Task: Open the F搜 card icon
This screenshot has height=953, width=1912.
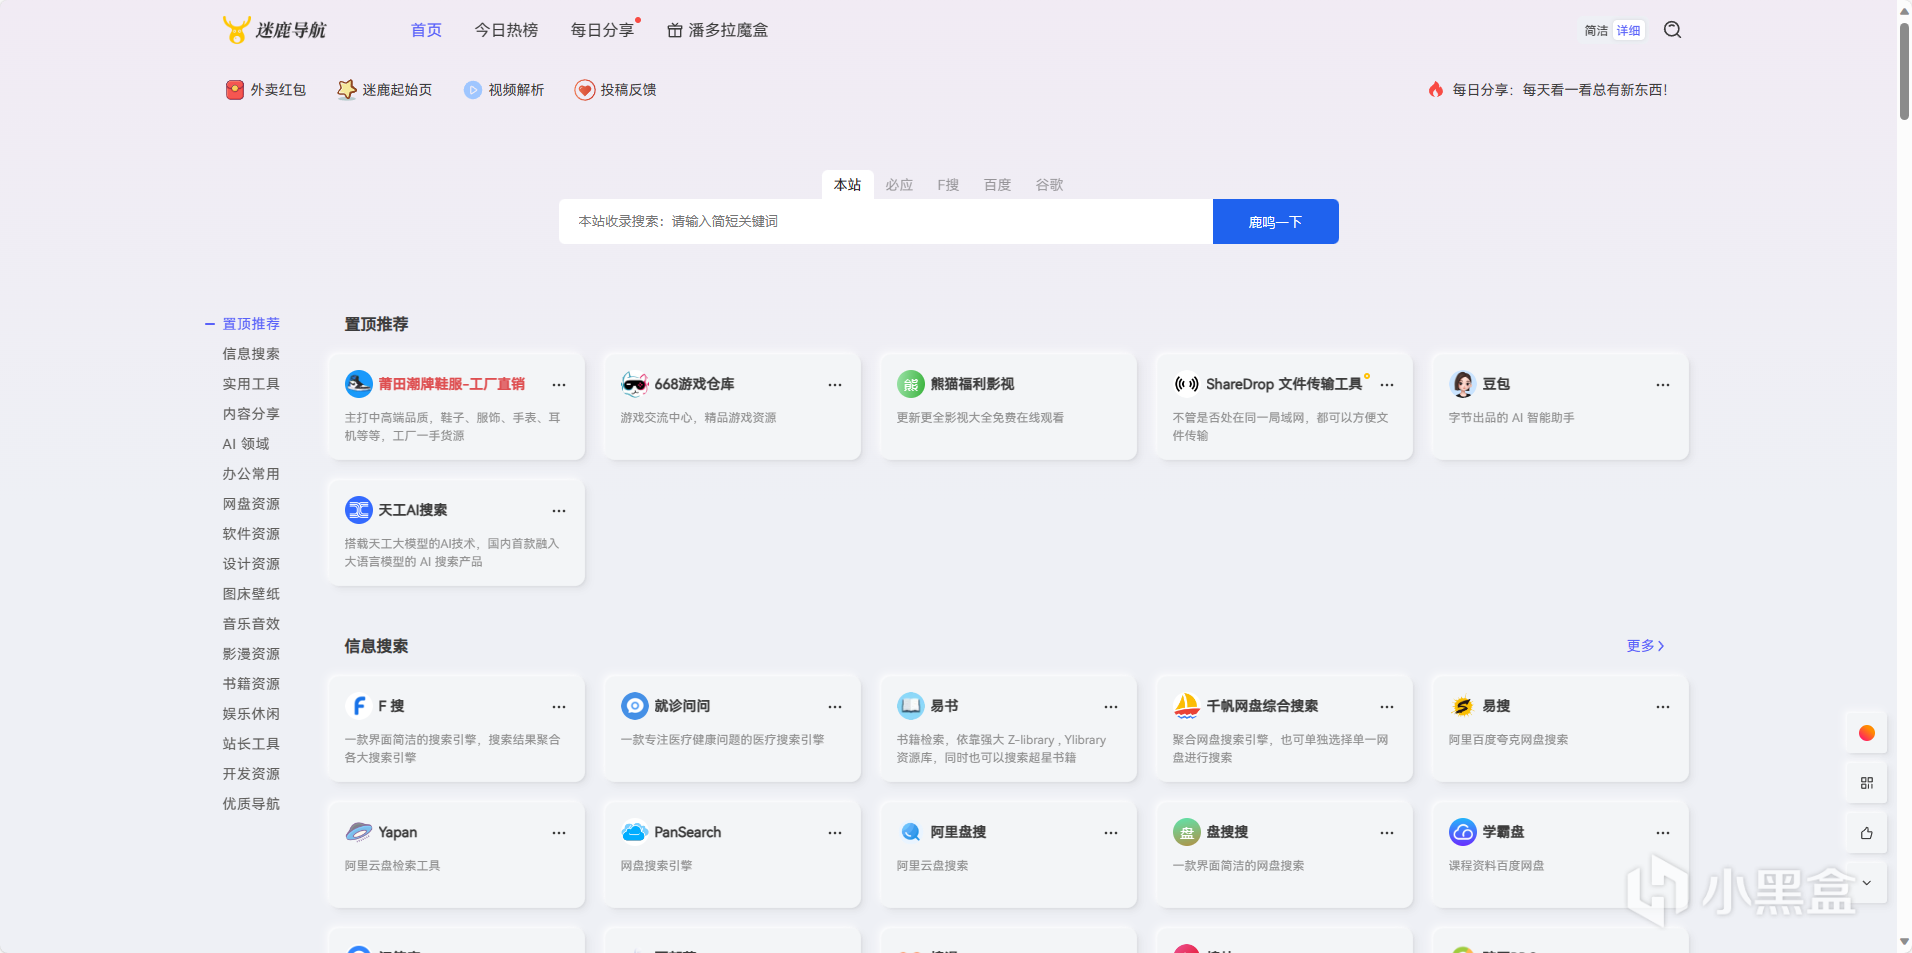Action: [359, 706]
